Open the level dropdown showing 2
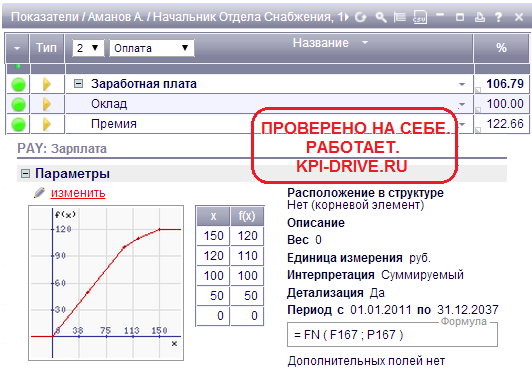Image resolution: width=532 pixels, height=369 pixels. (x=88, y=48)
